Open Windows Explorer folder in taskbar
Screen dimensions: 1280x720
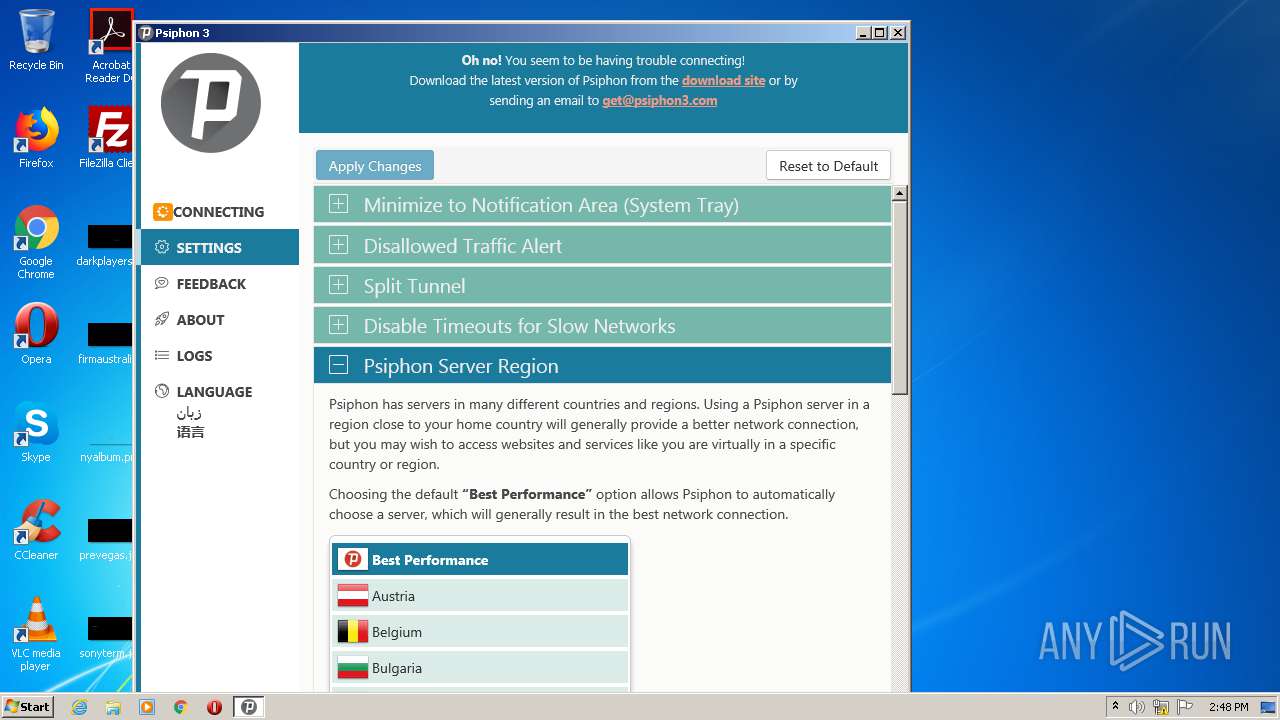(x=113, y=707)
